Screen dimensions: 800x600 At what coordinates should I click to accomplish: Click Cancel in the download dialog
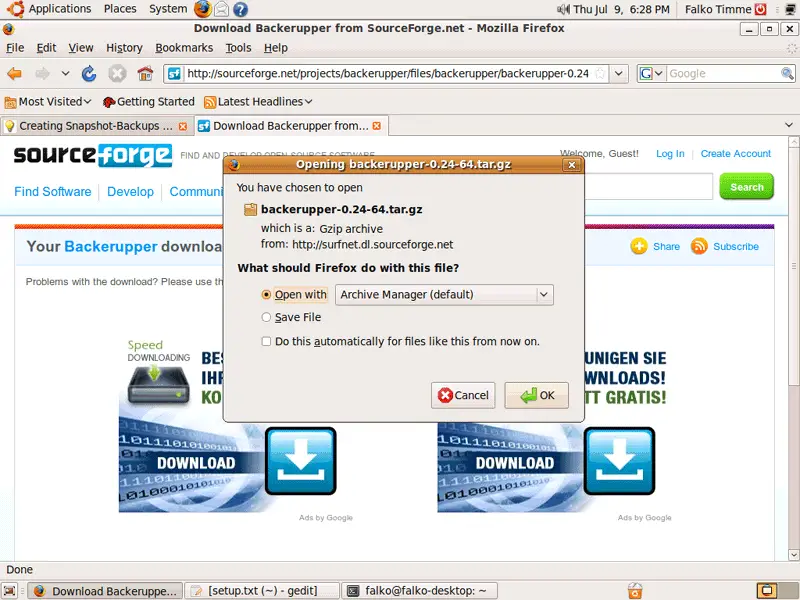[463, 395]
